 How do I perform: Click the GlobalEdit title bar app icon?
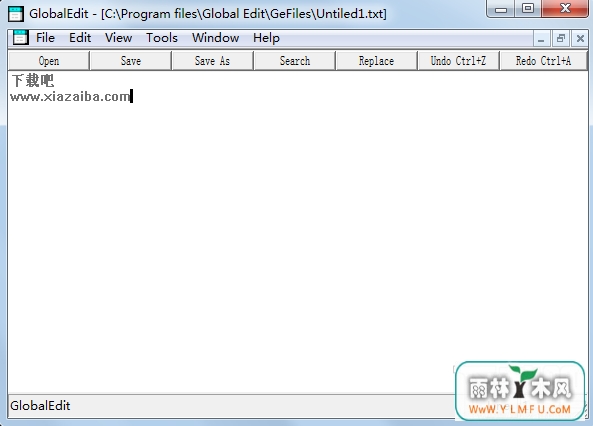(16, 14)
